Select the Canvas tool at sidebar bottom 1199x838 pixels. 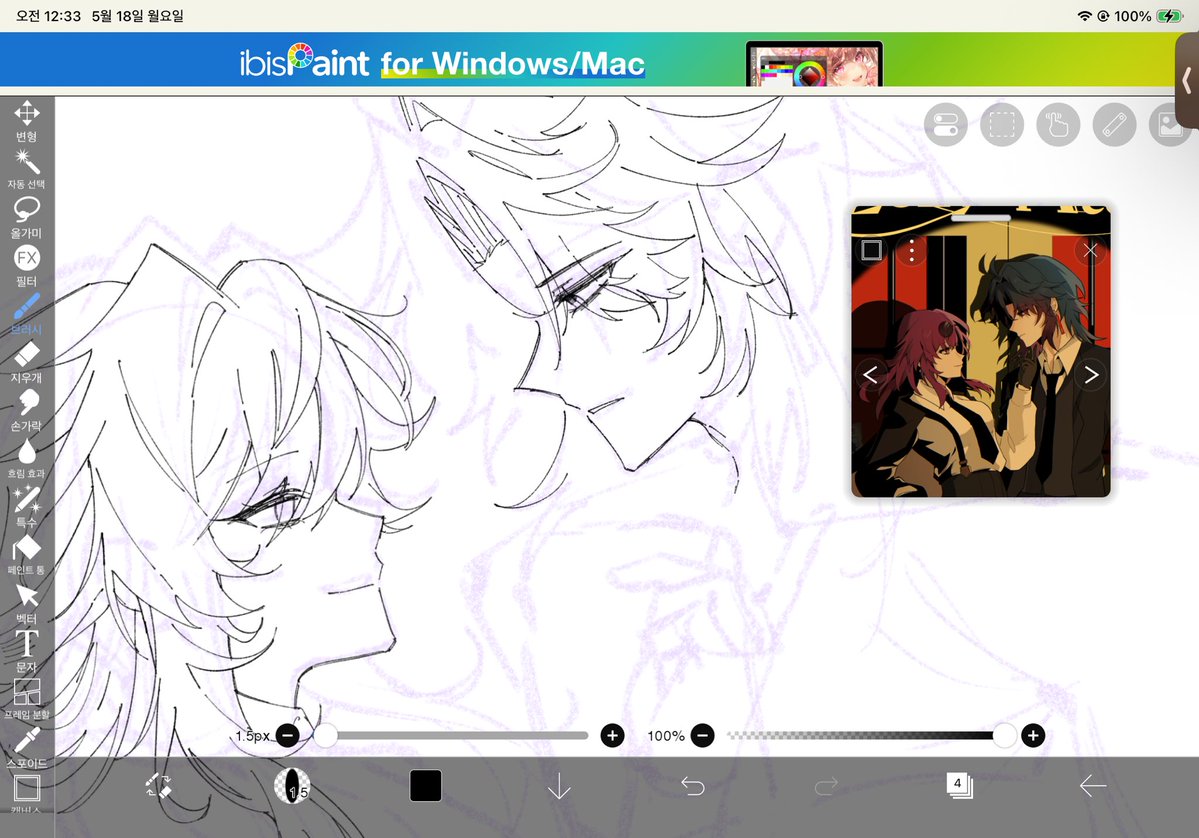[27, 794]
